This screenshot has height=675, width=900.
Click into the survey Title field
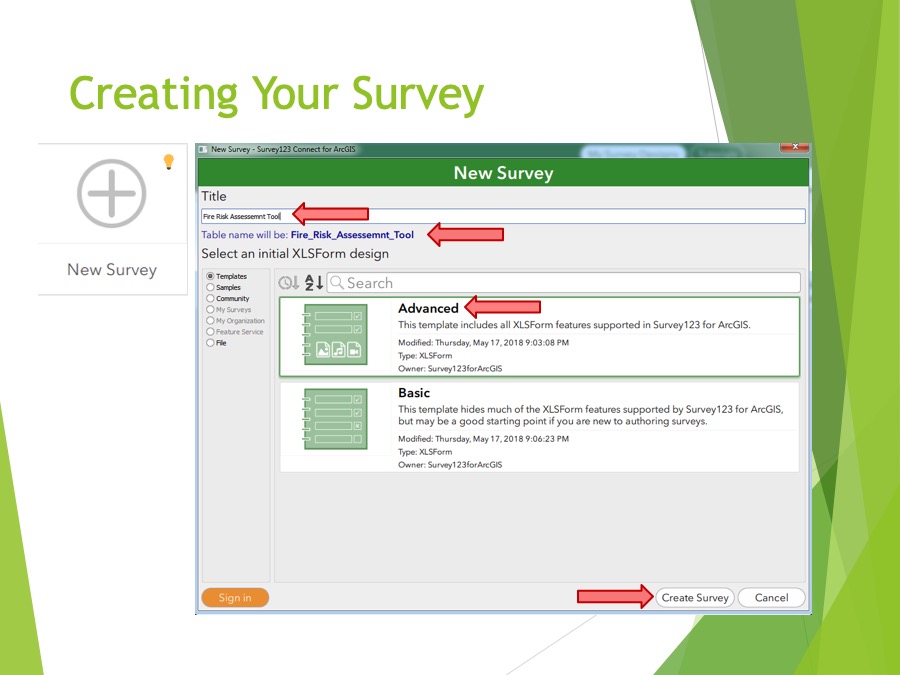[503, 216]
